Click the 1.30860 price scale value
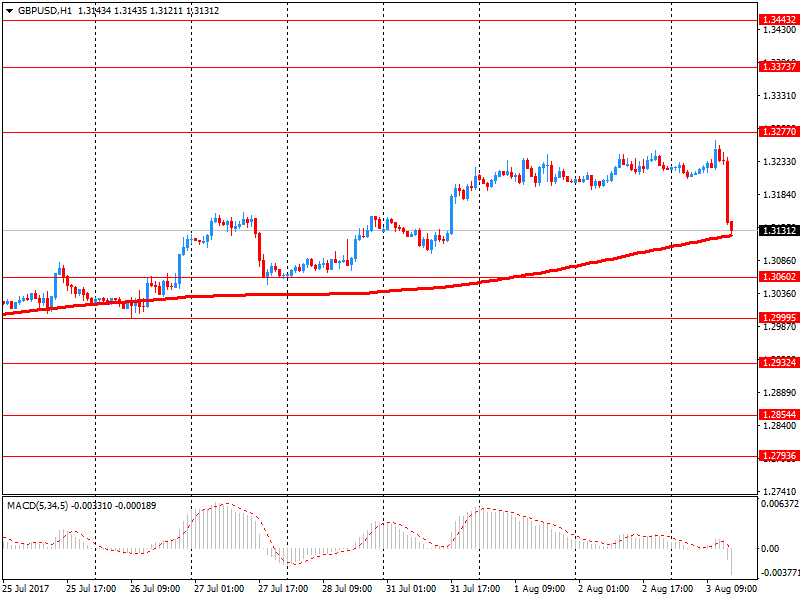800x600 pixels. tap(780, 261)
